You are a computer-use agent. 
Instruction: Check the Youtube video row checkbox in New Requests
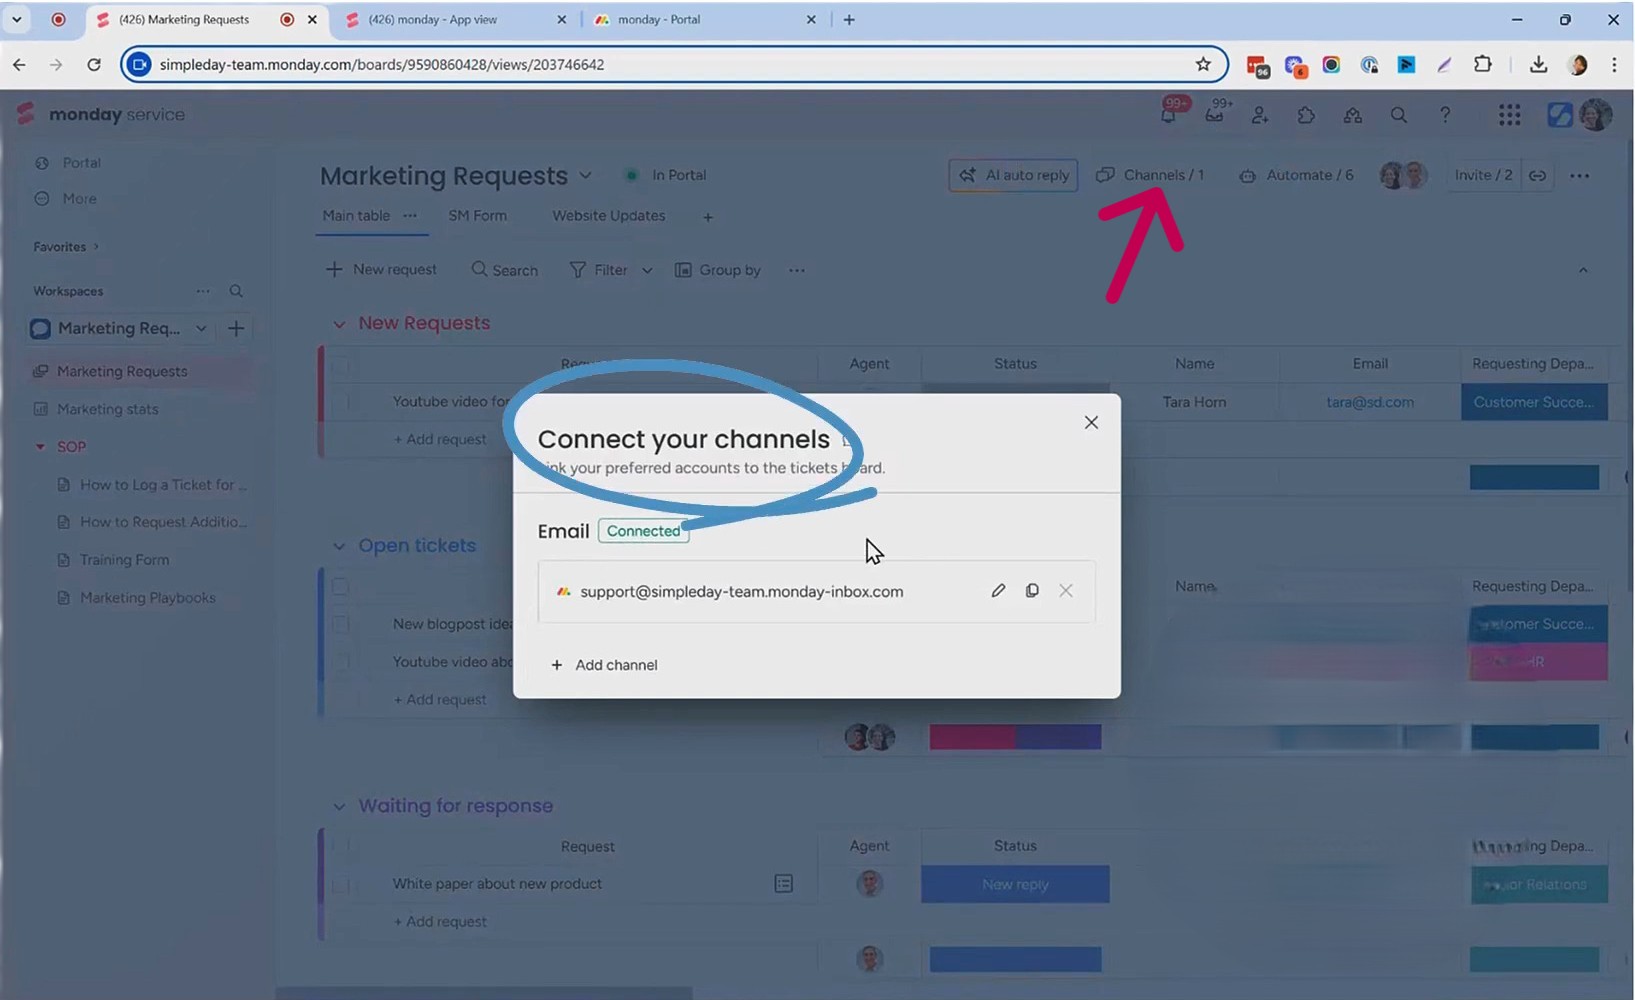click(x=341, y=402)
